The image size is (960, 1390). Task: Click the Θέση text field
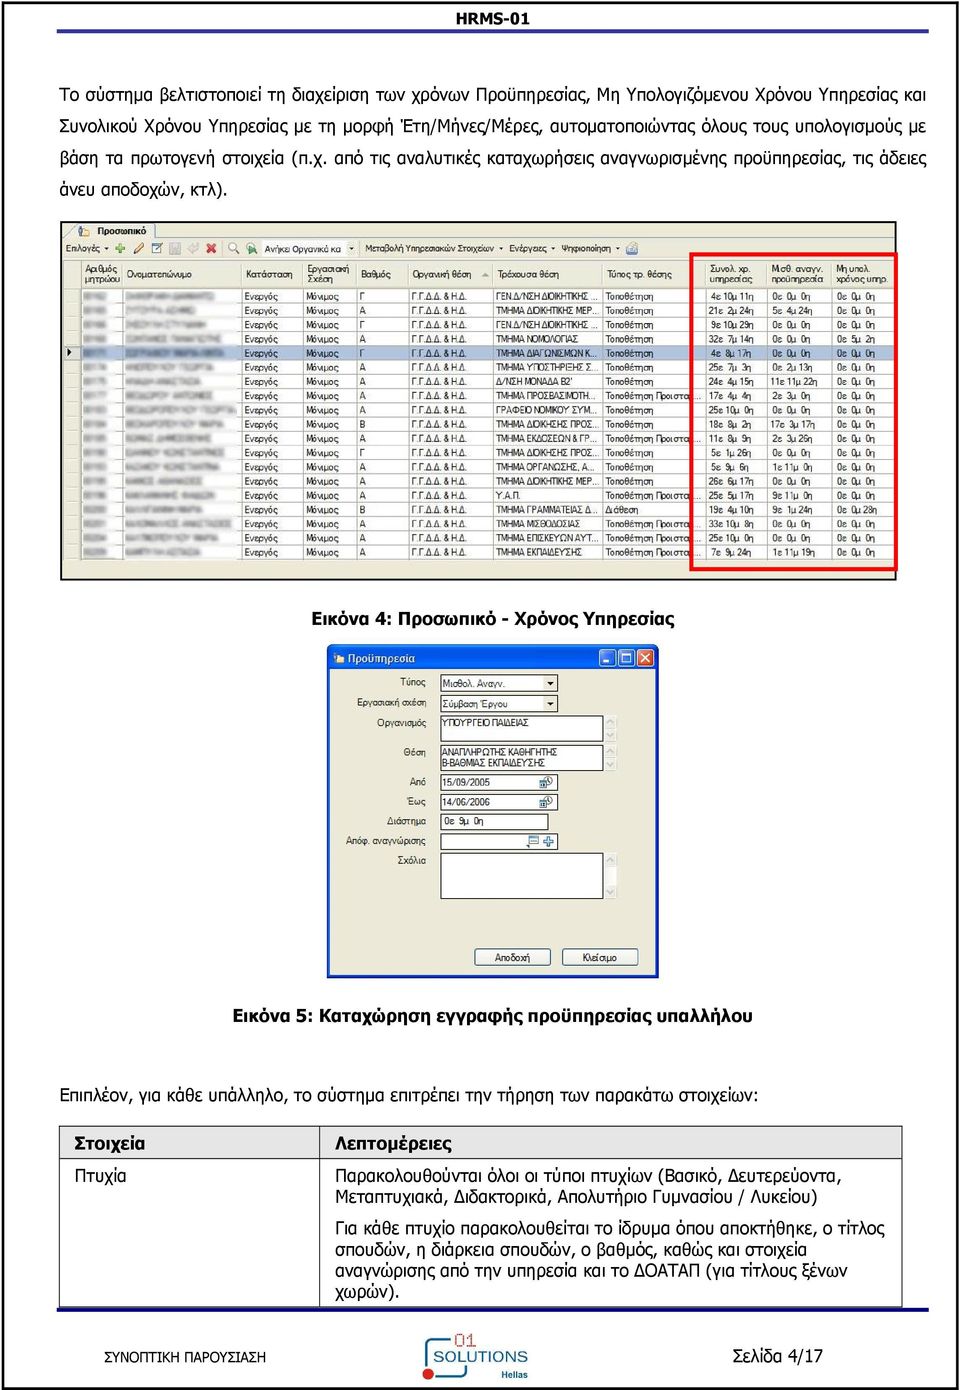[522, 757]
